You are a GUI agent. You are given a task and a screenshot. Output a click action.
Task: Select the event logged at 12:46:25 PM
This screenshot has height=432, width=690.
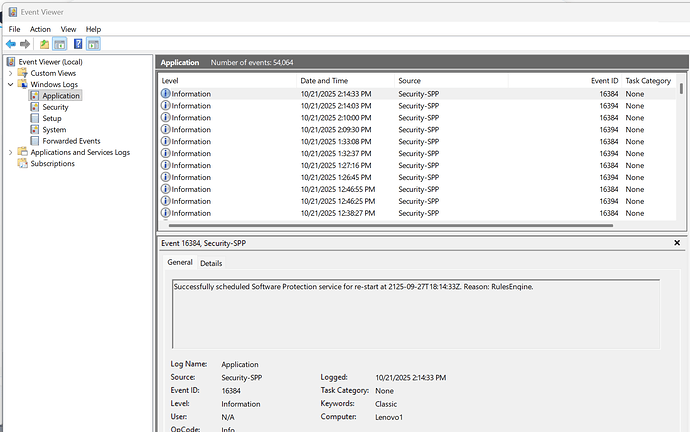point(417,201)
